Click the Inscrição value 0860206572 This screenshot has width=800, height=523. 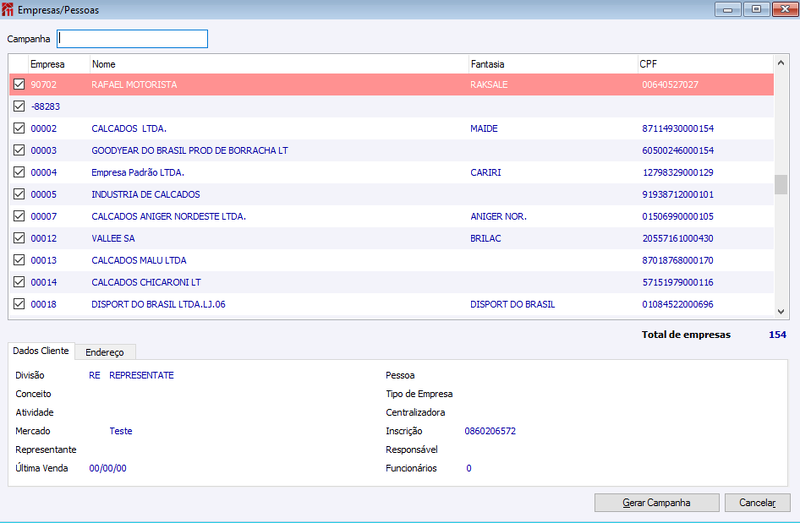[490, 431]
